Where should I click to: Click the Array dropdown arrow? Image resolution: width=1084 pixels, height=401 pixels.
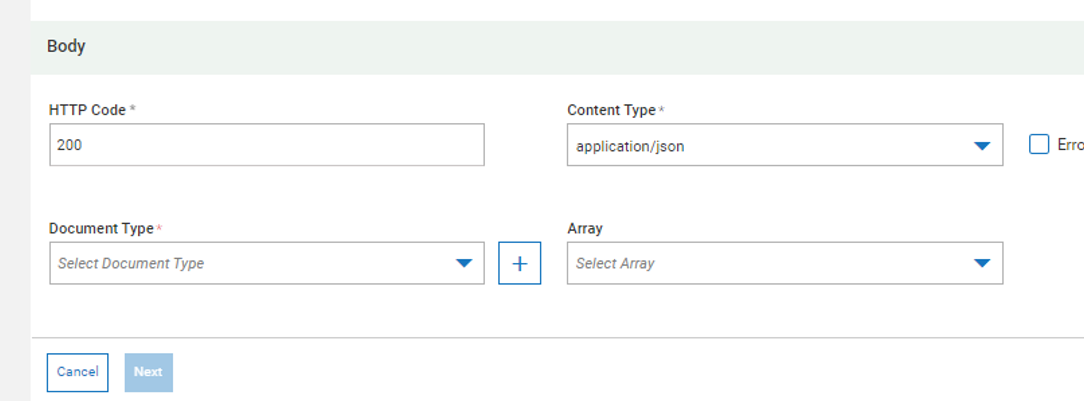coord(981,264)
